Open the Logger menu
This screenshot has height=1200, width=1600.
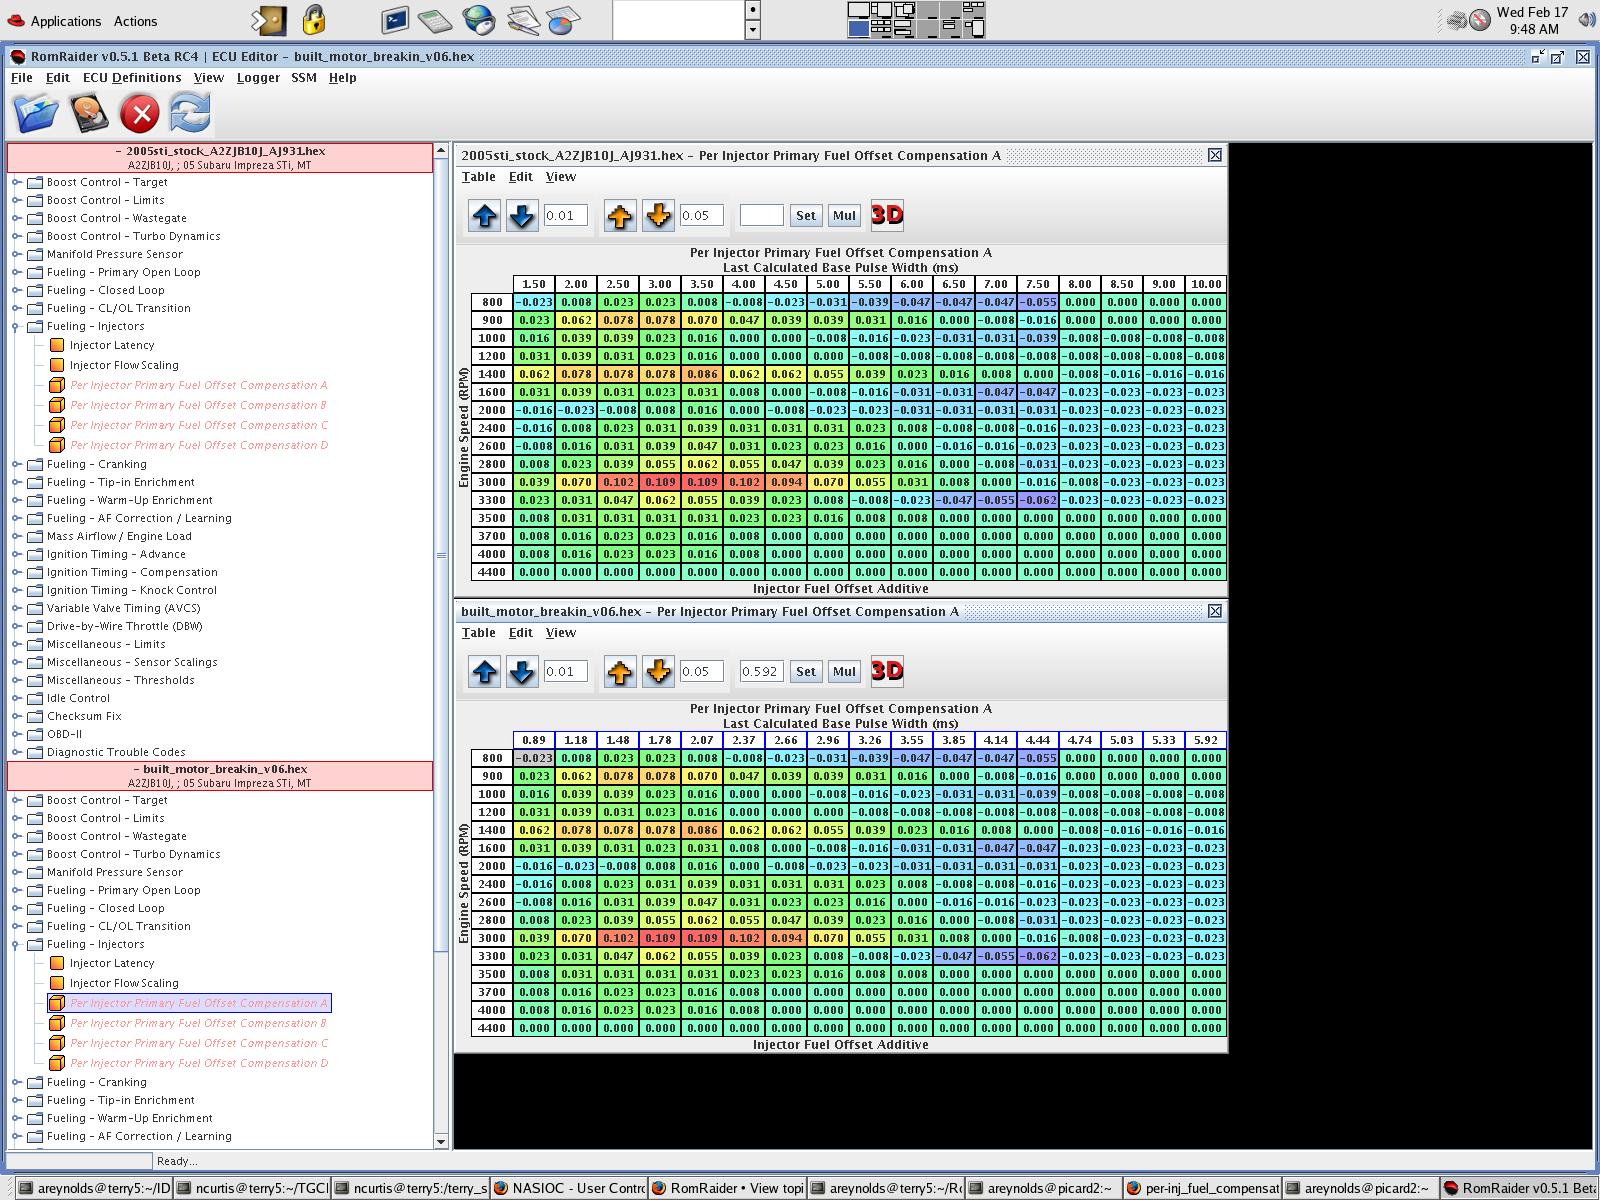pos(257,77)
